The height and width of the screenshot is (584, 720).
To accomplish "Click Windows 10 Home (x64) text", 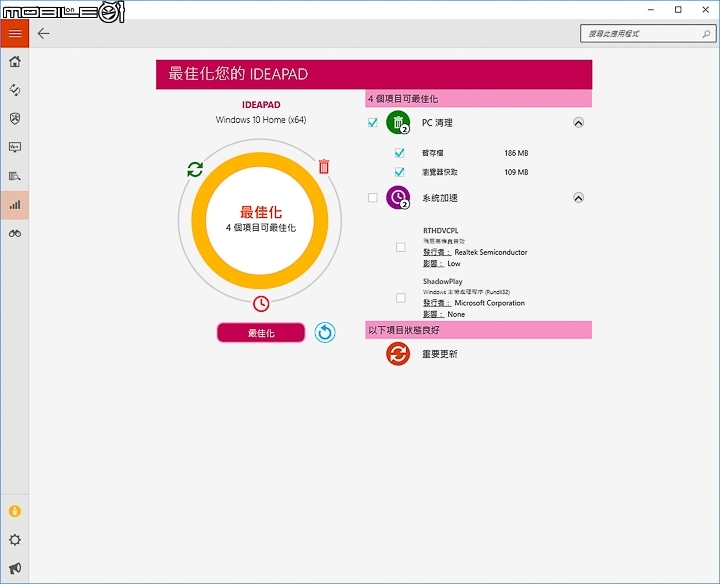I will click(261, 120).
